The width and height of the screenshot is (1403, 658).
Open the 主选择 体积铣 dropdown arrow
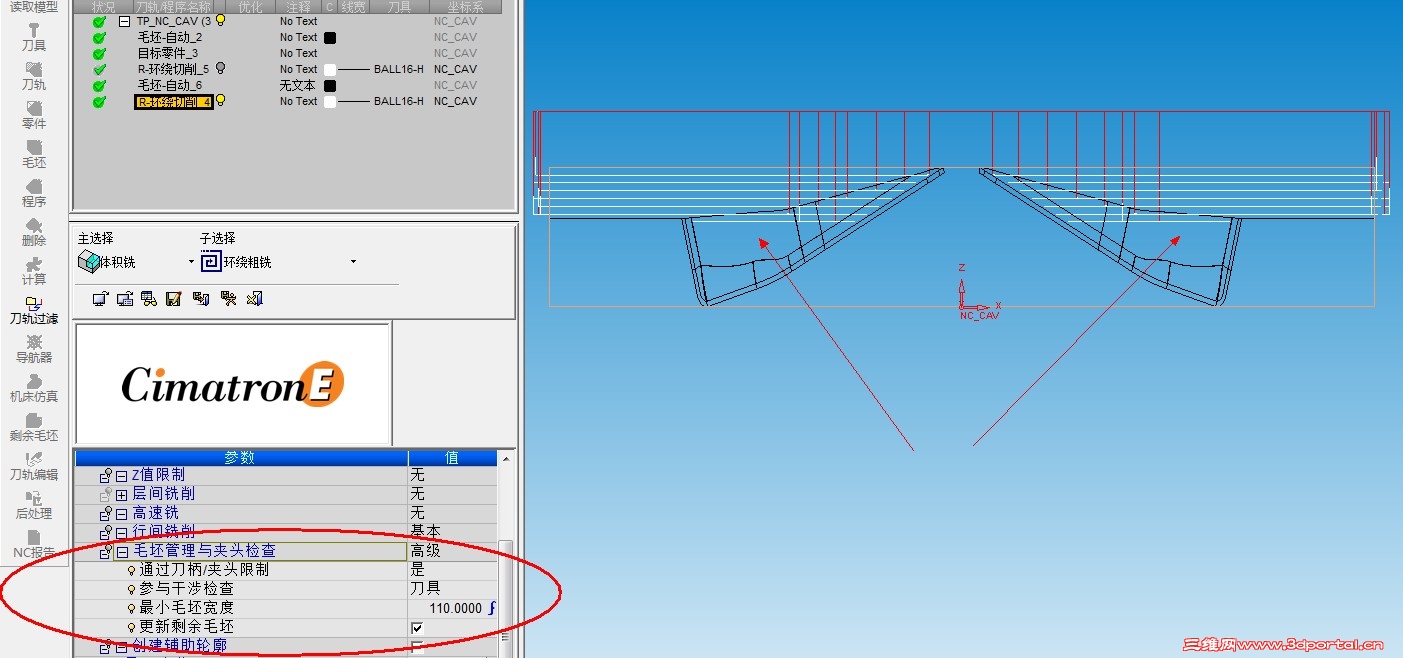(x=191, y=262)
